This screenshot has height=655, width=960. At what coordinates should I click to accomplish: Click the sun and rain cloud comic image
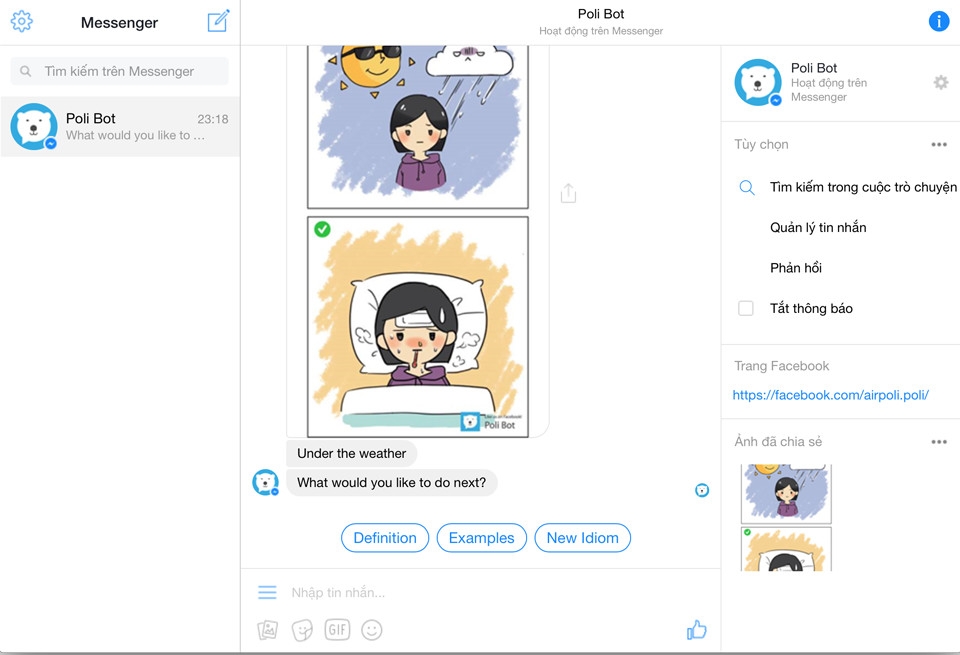[418, 127]
